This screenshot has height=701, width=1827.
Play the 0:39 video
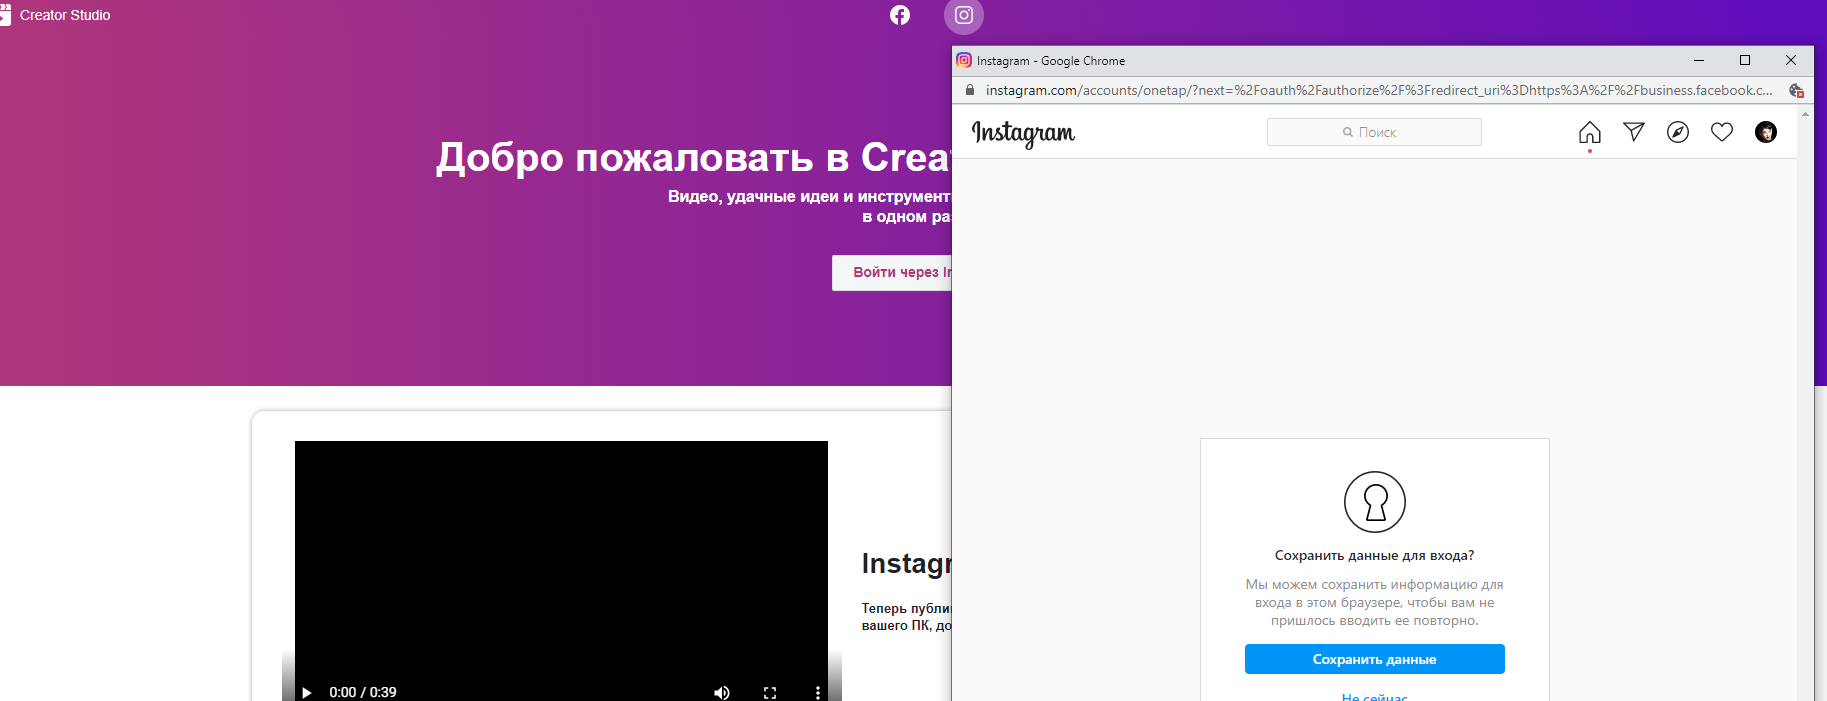[307, 692]
